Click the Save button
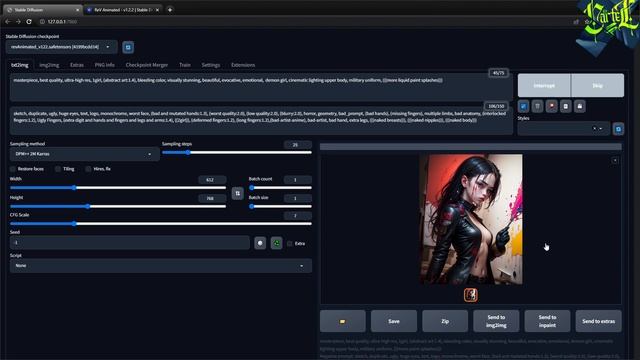 394,321
